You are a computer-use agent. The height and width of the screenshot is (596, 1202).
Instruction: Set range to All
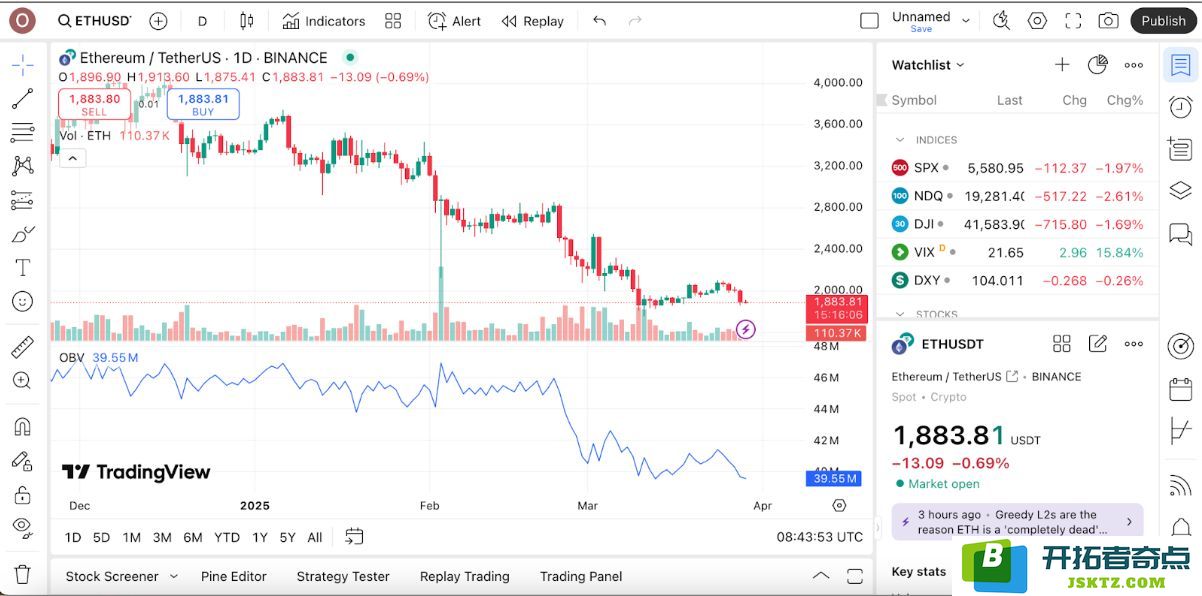click(315, 537)
